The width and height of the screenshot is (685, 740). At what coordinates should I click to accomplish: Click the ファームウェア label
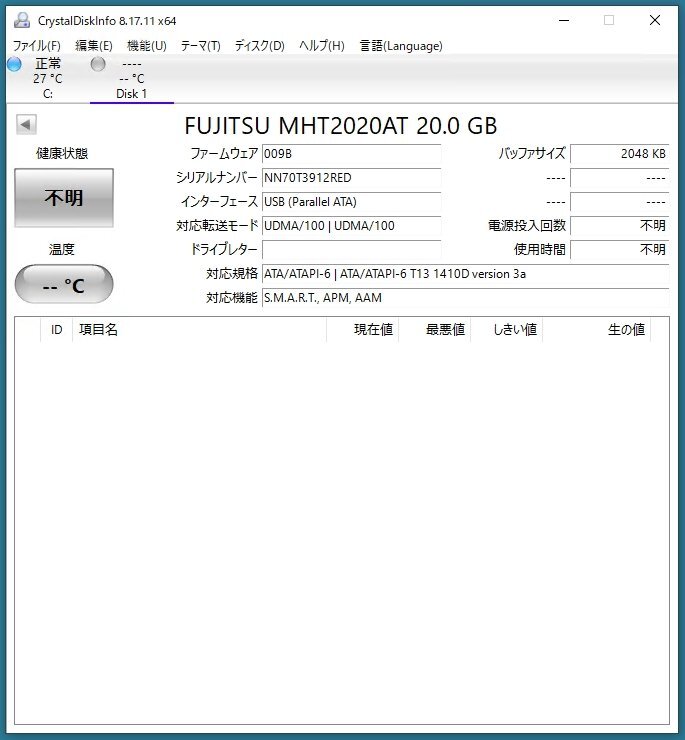click(224, 154)
